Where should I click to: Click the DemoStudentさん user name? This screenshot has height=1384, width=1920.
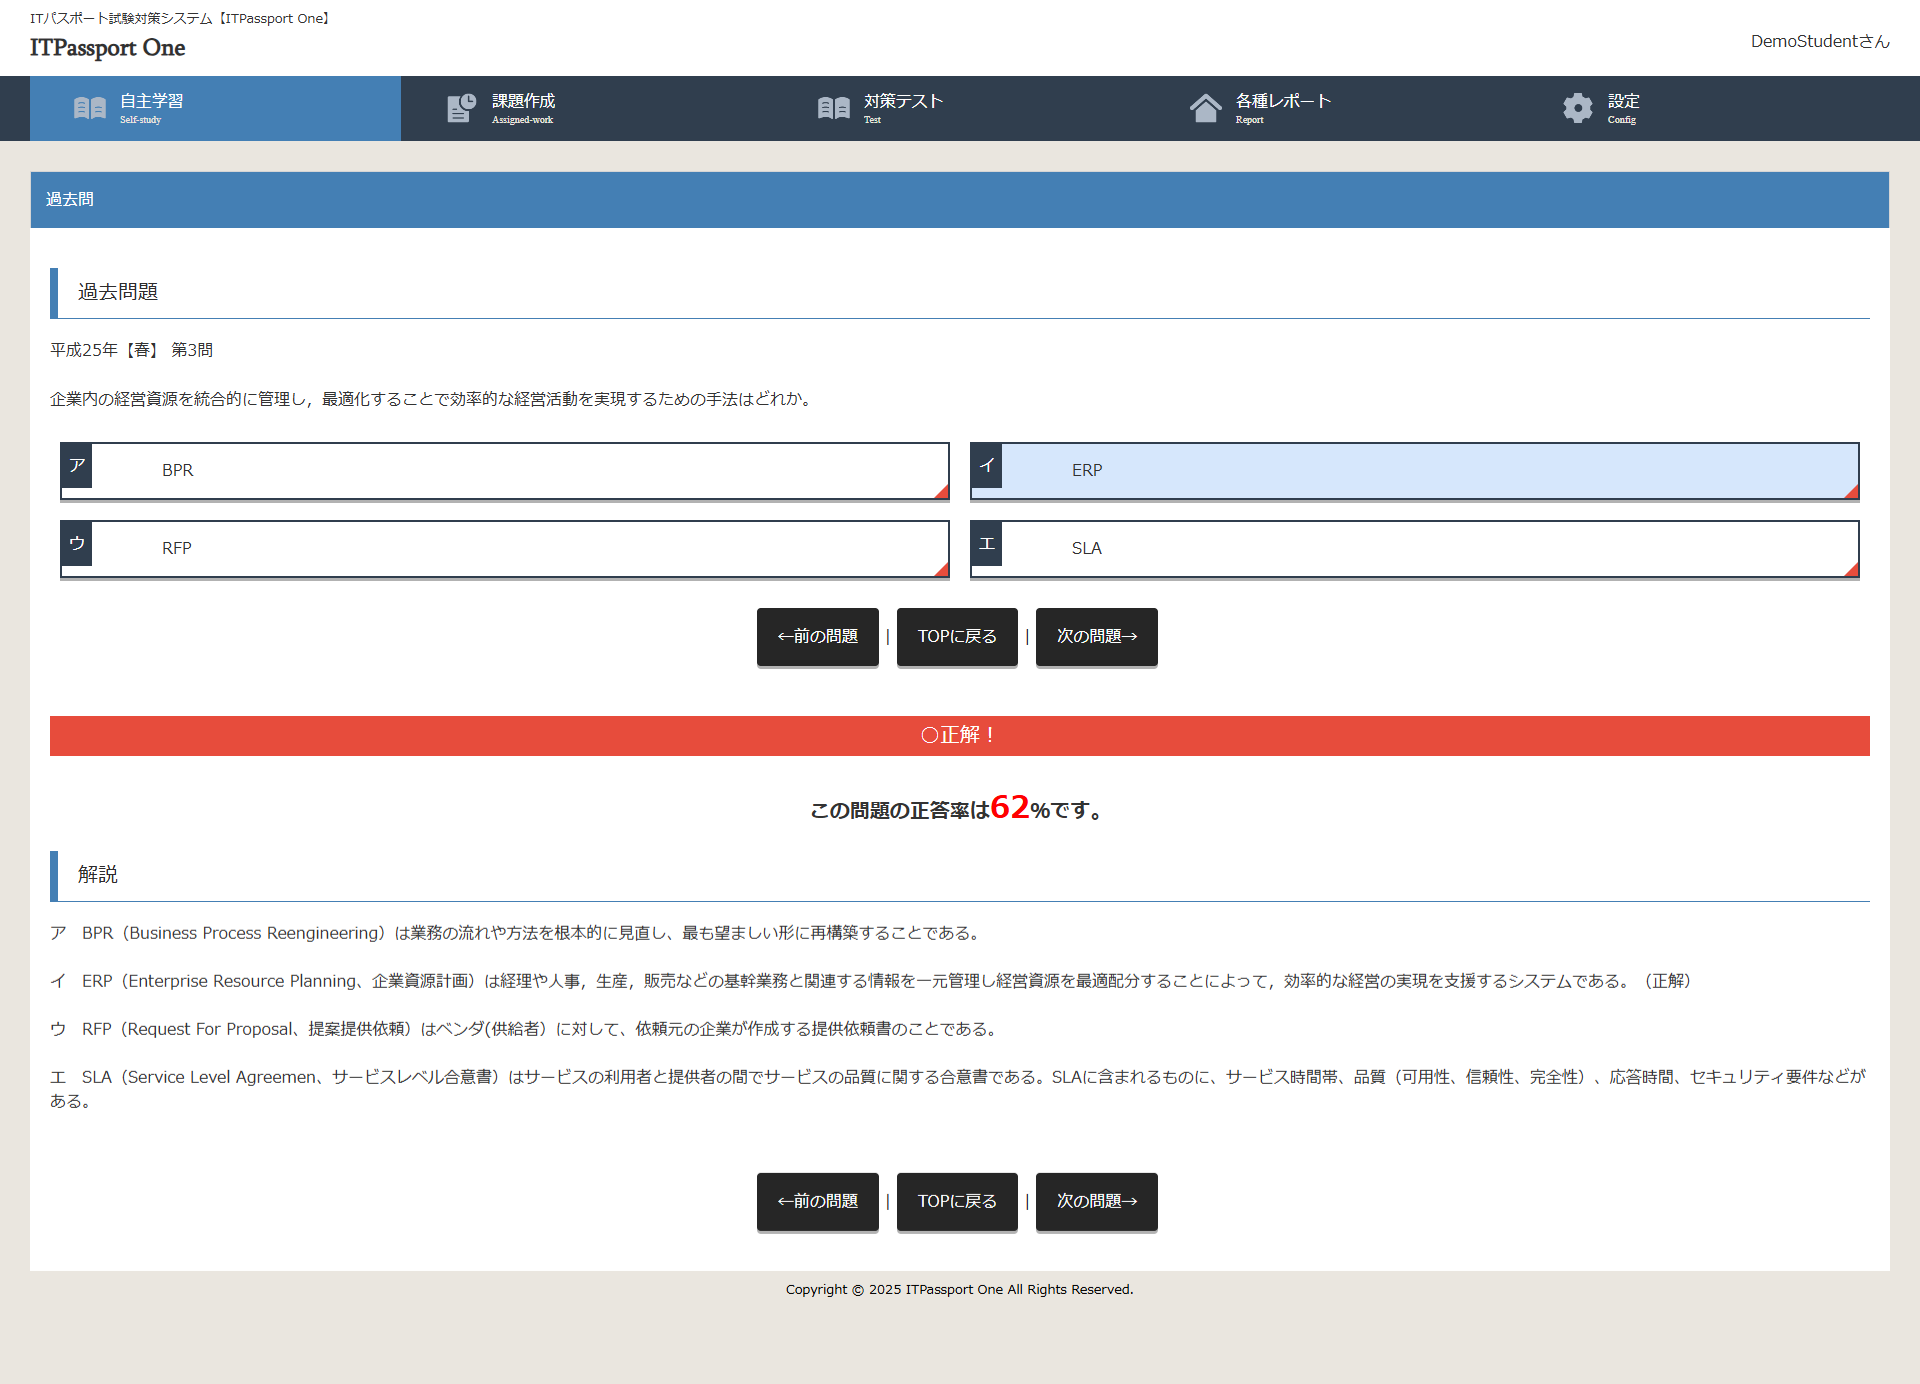point(1819,41)
